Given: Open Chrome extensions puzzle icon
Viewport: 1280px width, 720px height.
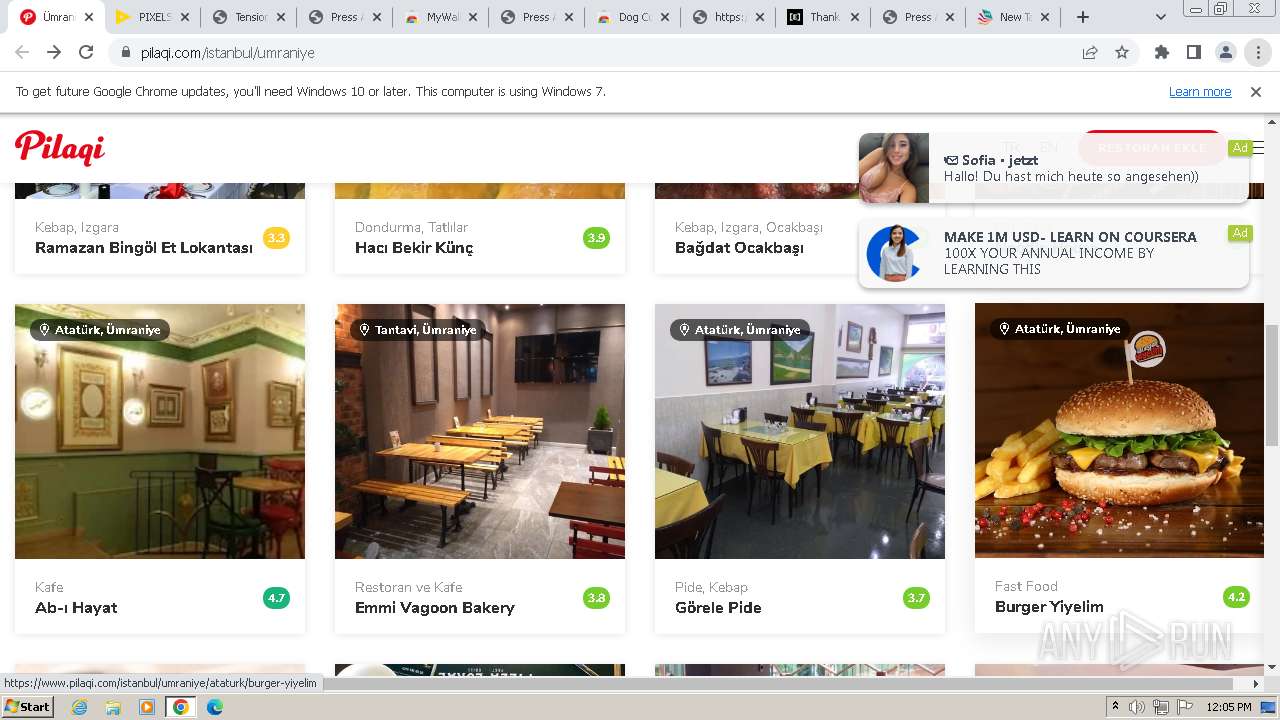Looking at the screenshot, I should pyautogui.click(x=1162, y=53).
